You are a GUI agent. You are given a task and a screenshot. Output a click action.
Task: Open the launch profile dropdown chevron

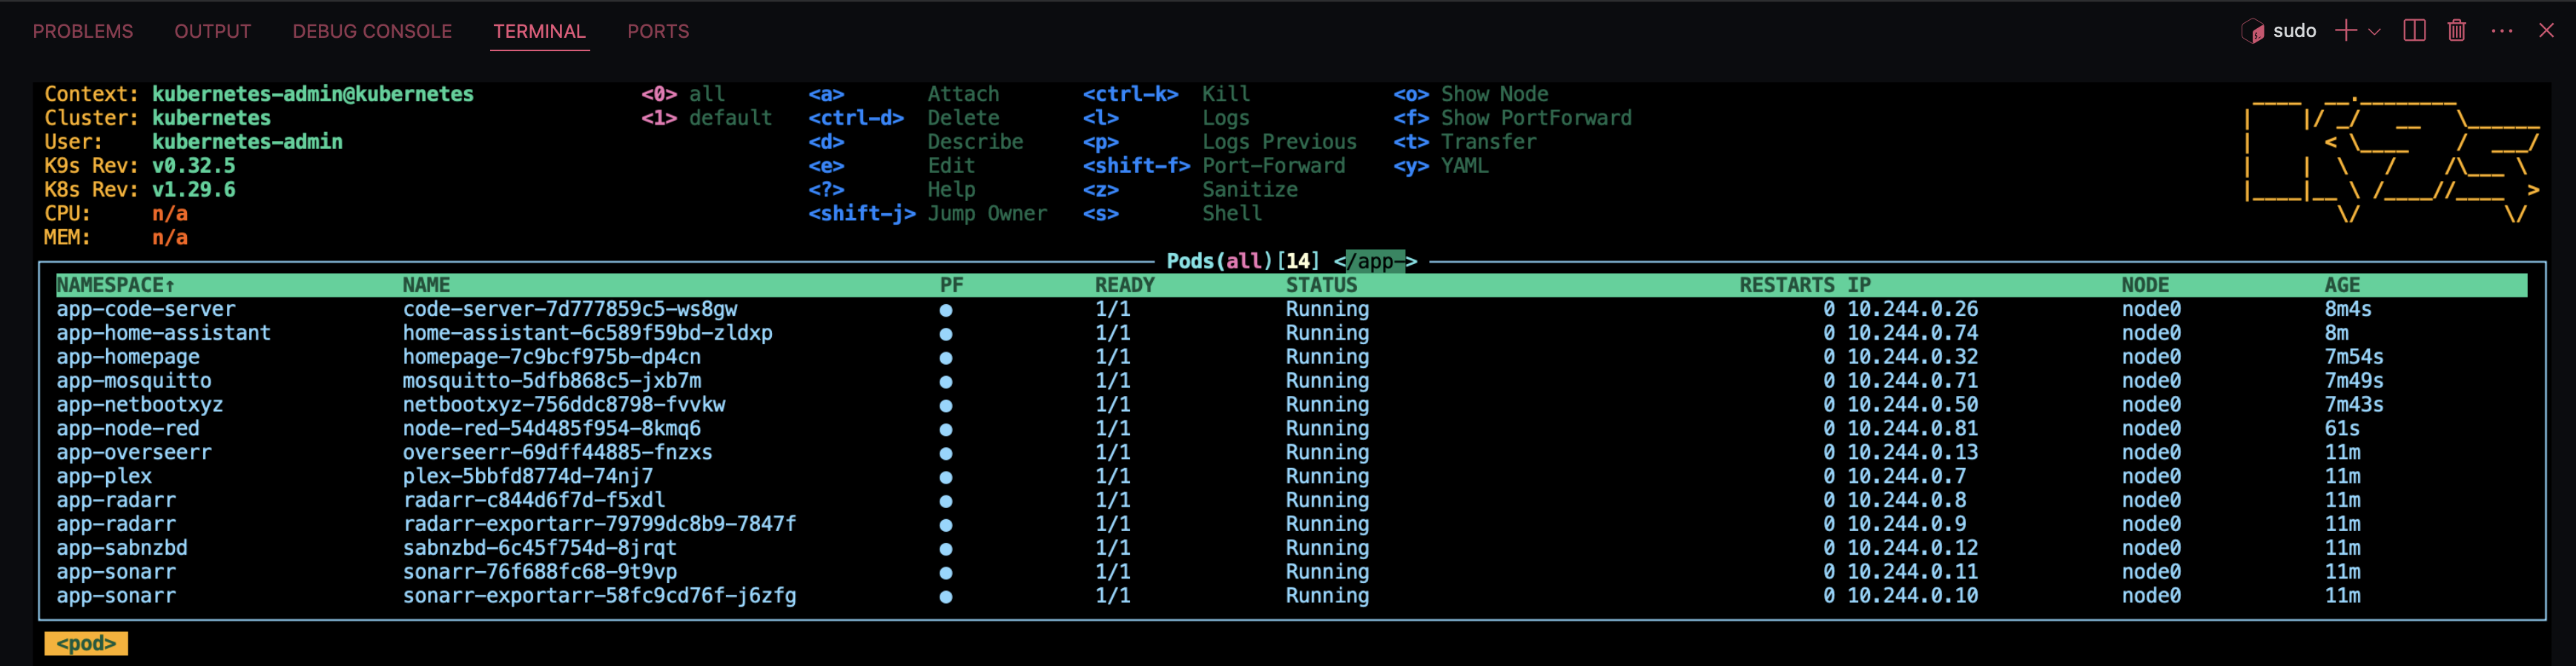click(2375, 31)
